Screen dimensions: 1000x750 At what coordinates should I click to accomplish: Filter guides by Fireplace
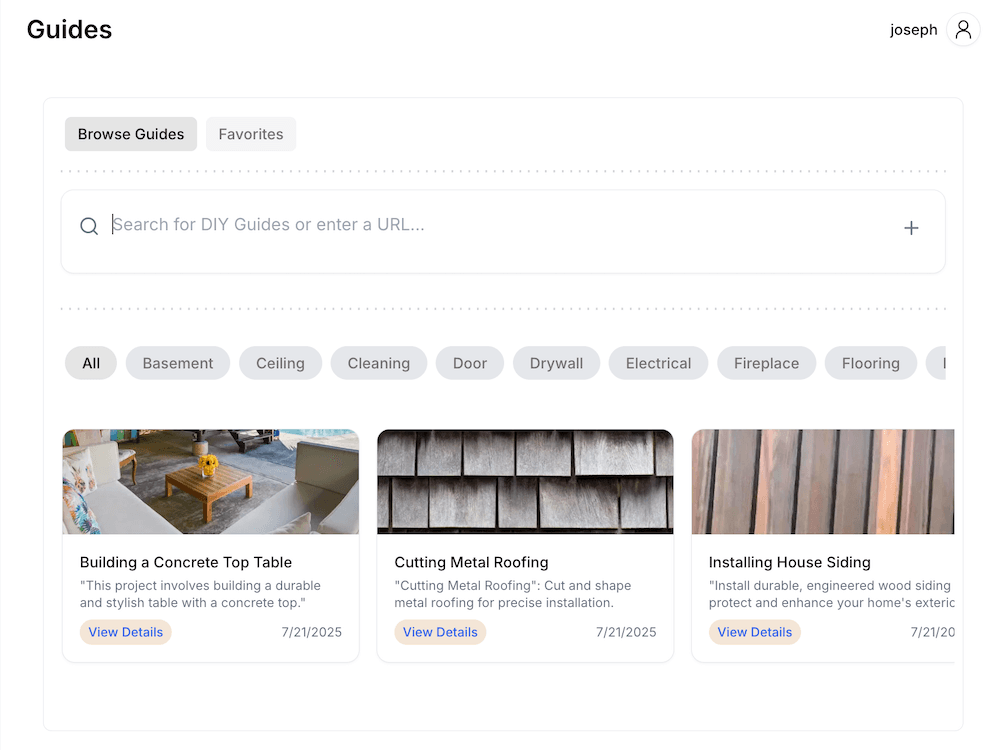[766, 363]
